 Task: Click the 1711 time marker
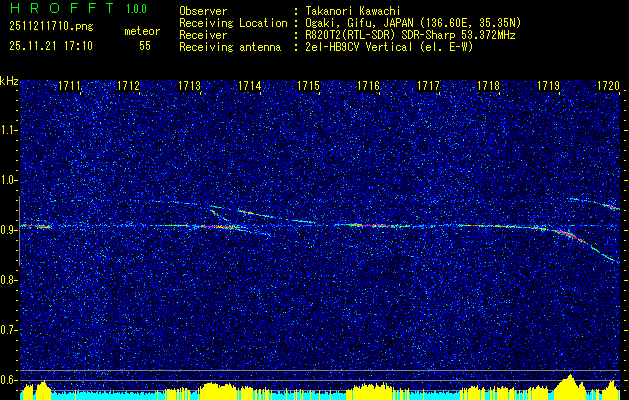(x=69, y=86)
